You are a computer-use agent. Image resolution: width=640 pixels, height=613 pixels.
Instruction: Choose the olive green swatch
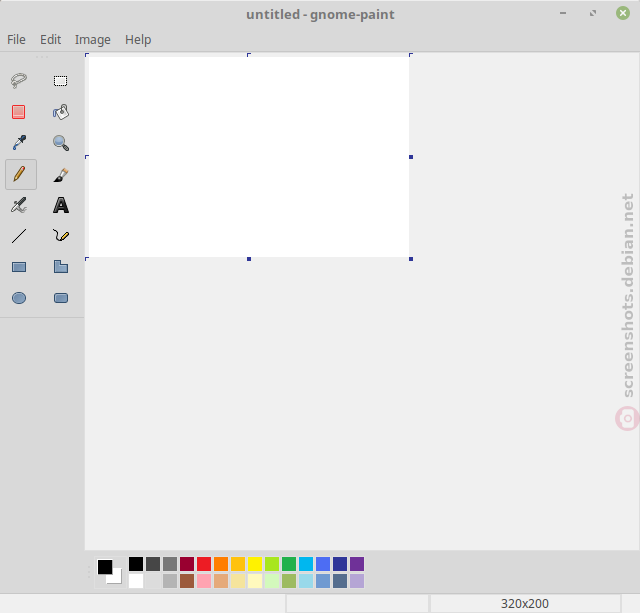289,581
